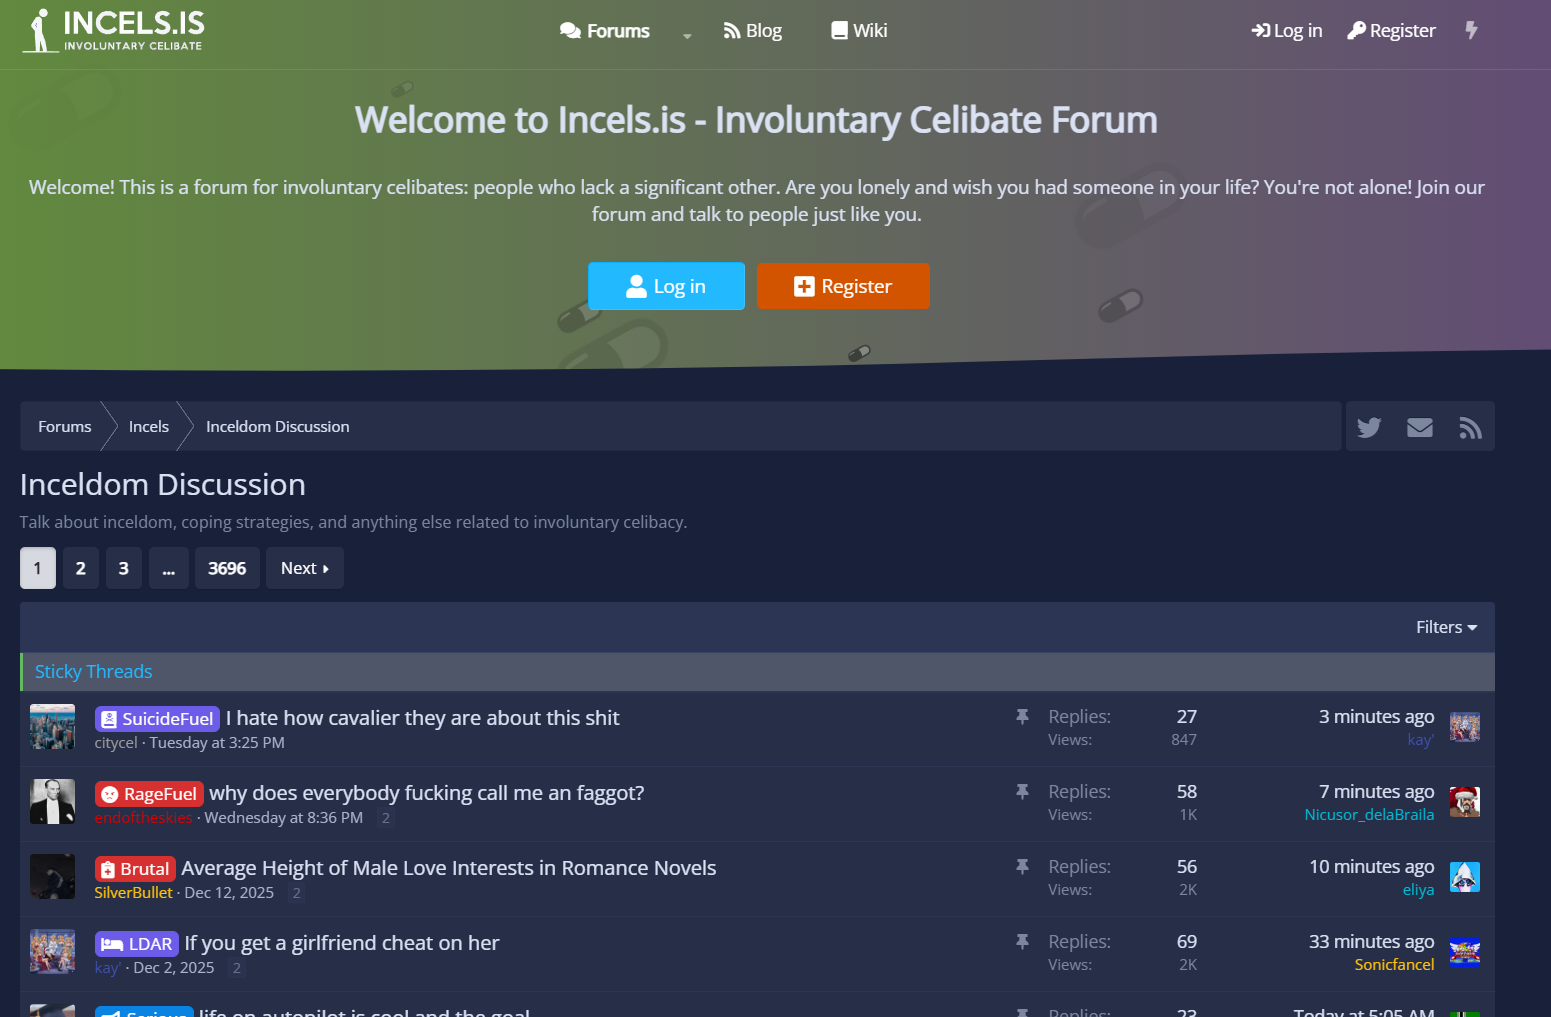Click the Twitter share icon
1551x1017 pixels.
point(1369,428)
